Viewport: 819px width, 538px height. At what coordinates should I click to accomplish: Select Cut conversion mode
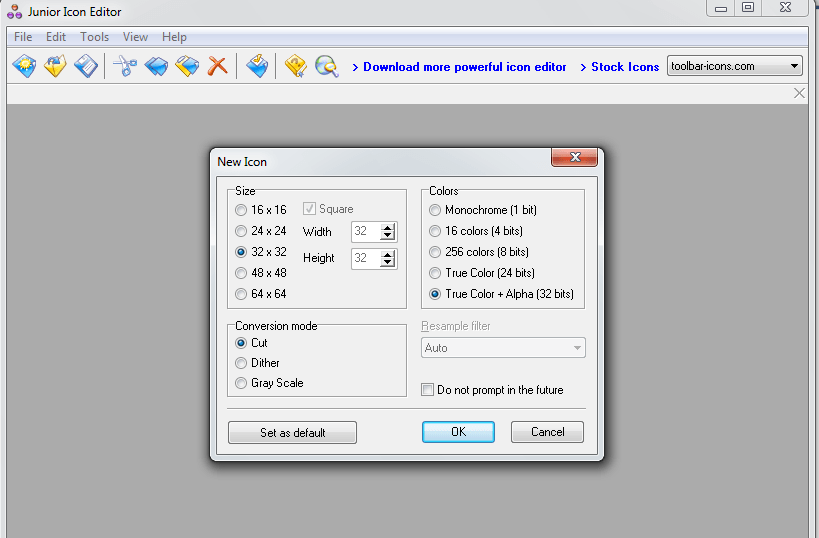pyautogui.click(x=251, y=343)
